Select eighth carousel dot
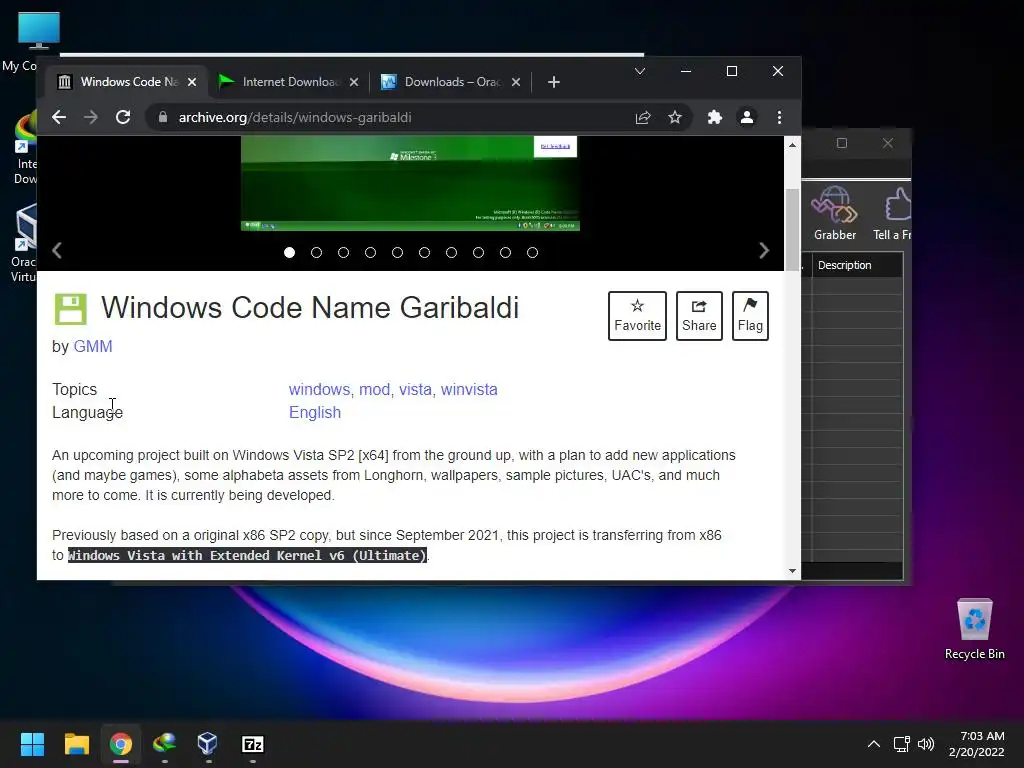 pos(479,253)
